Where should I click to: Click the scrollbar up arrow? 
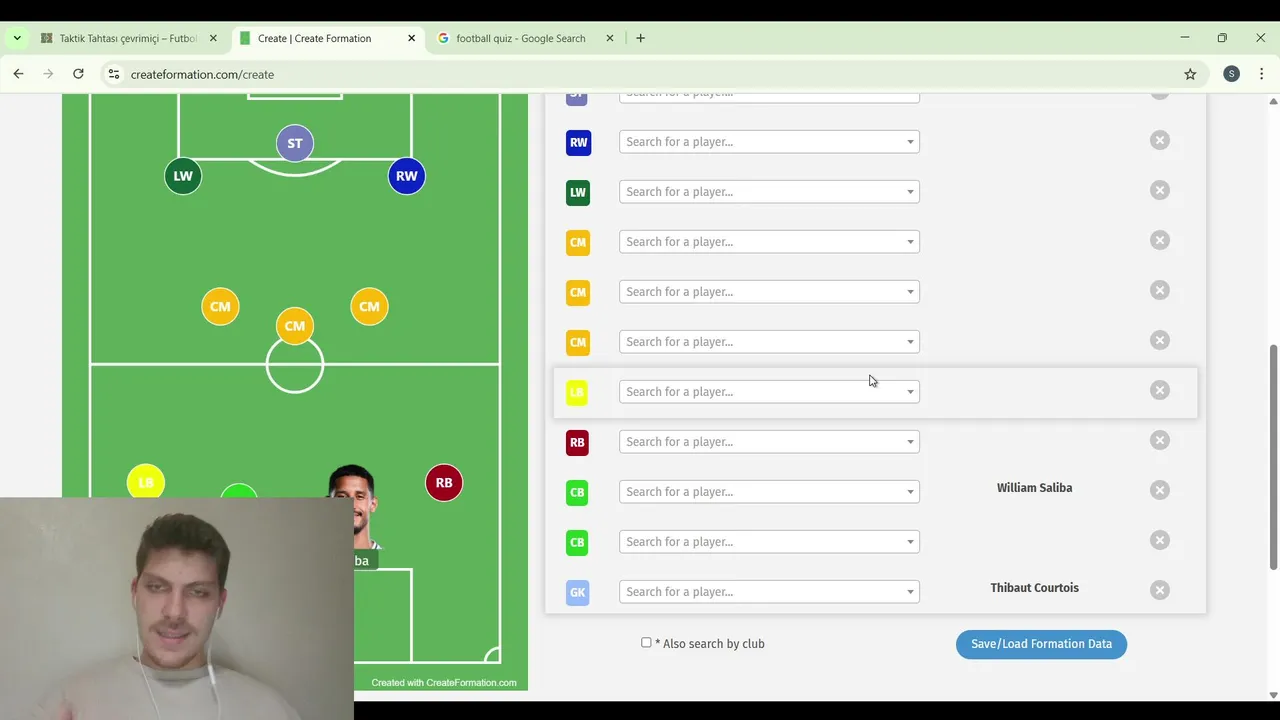click(x=1273, y=101)
